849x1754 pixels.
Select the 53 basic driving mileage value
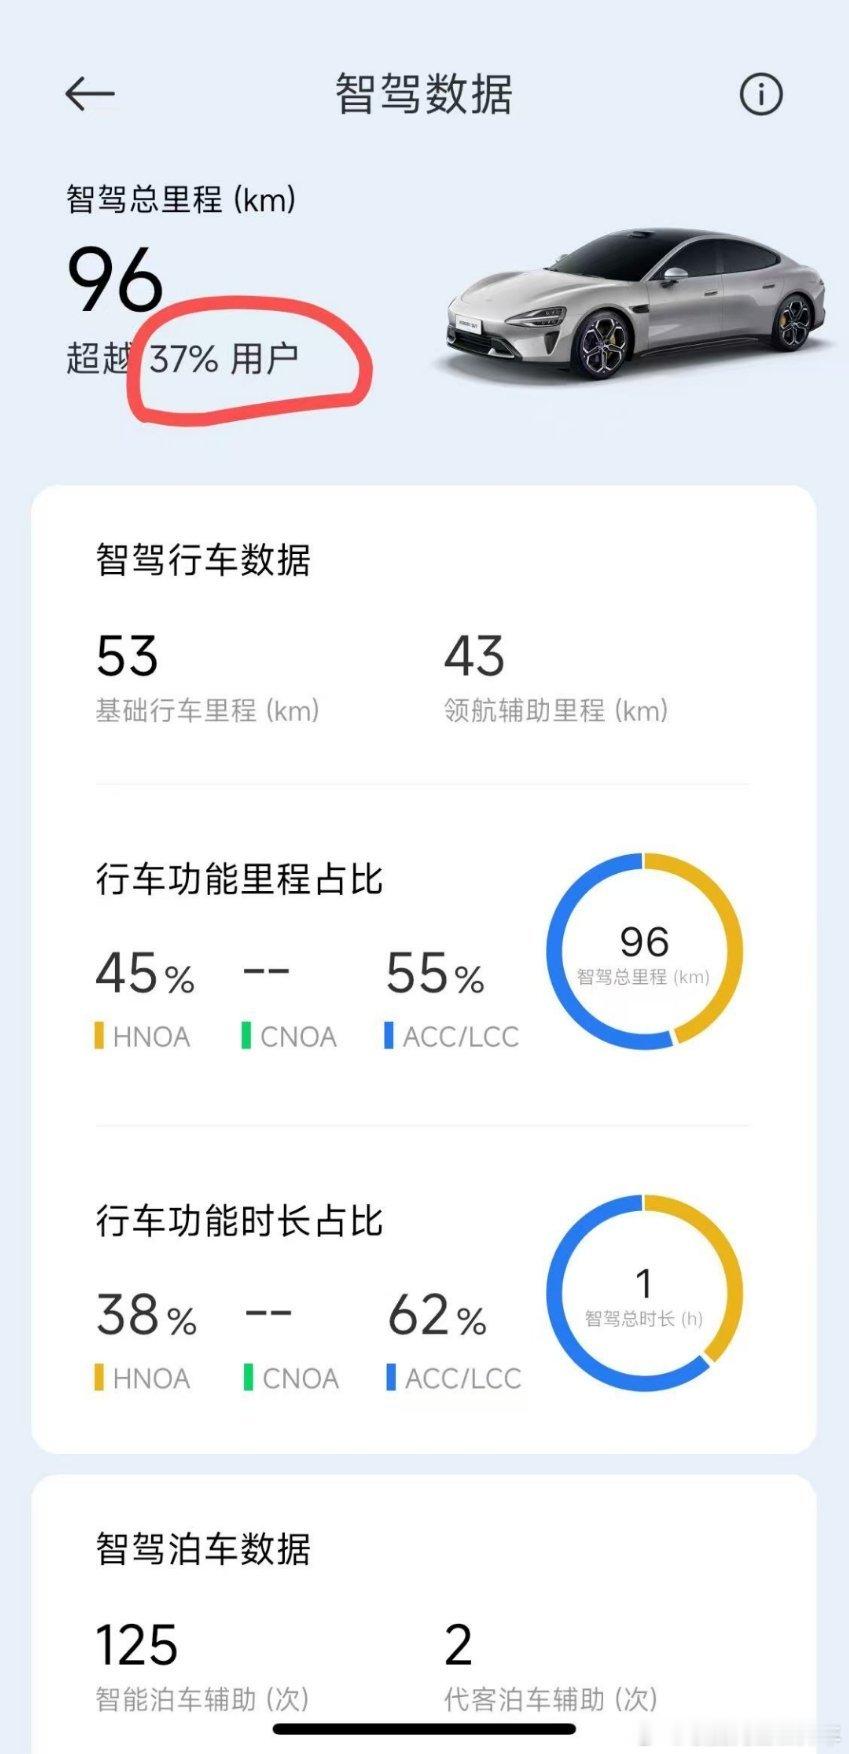(127, 657)
